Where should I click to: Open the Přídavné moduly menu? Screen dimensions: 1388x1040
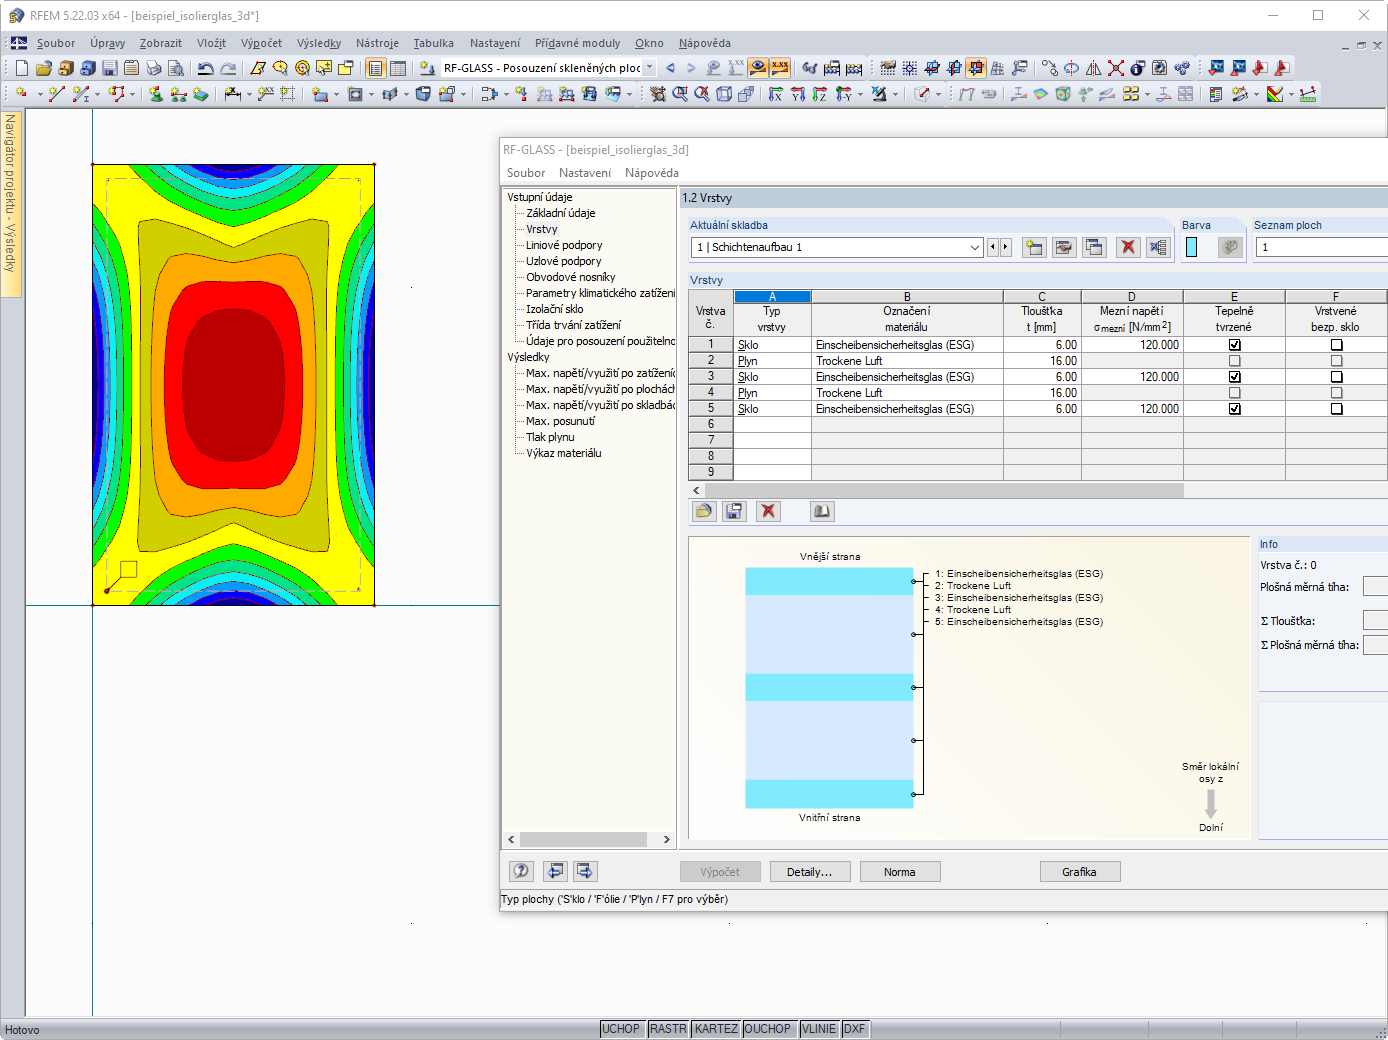point(577,43)
